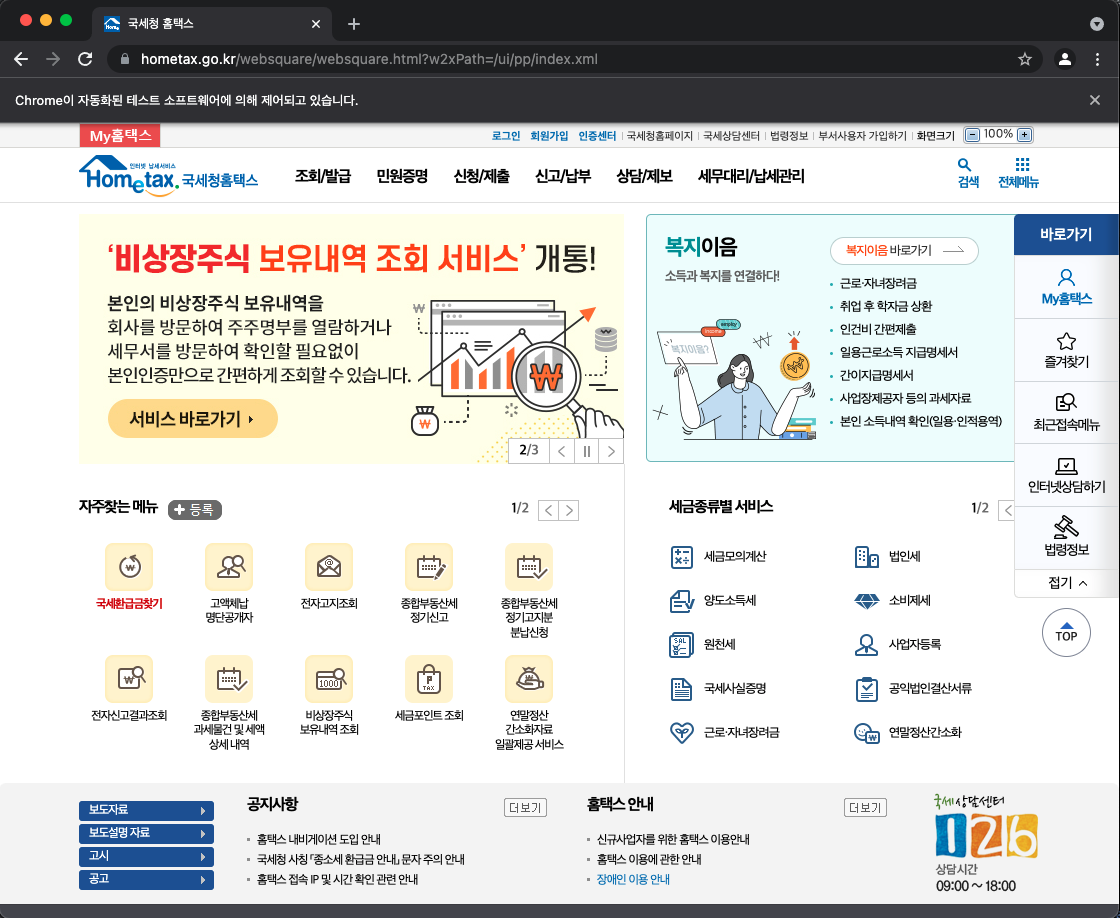Open 종합부동산세 과세물건 및 세액 상세내역 icon
This screenshot has width=1120, height=918.
pyautogui.click(x=229, y=679)
